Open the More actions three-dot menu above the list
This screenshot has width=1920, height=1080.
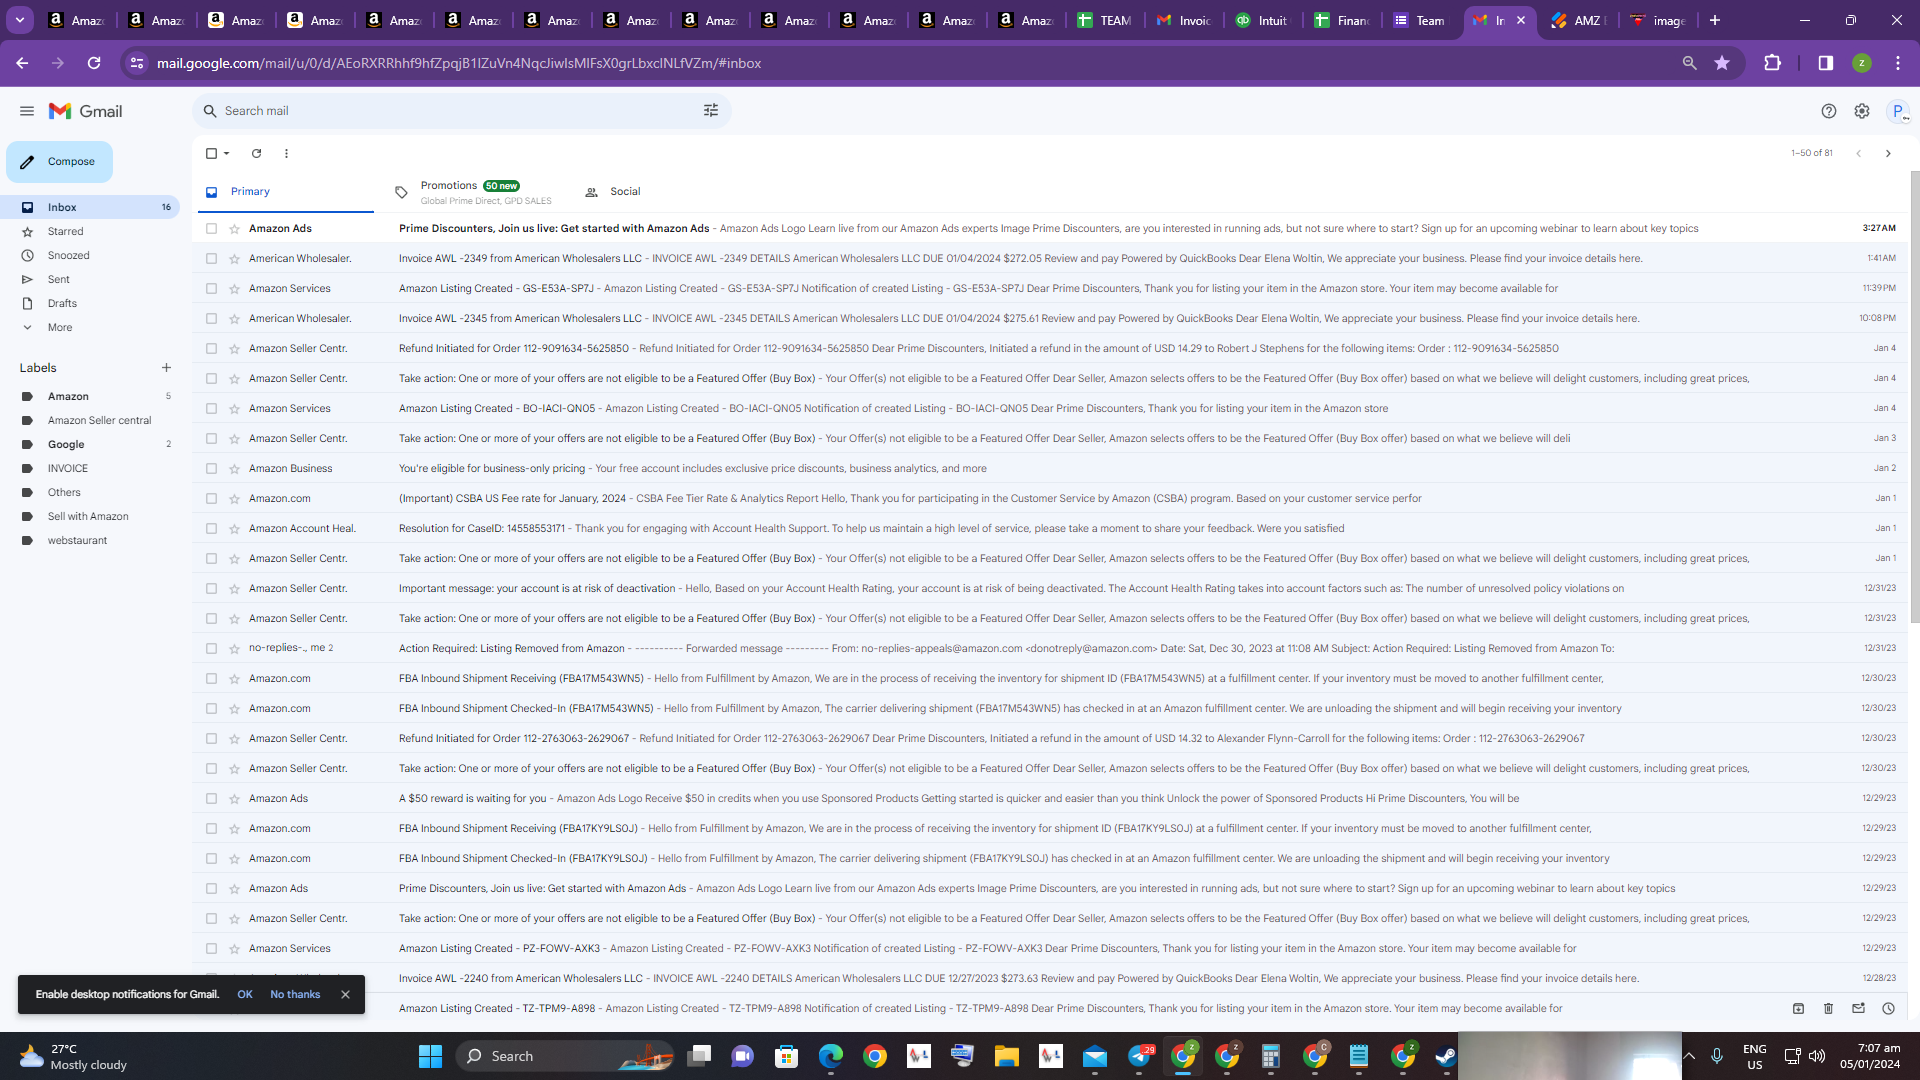pyautogui.click(x=286, y=153)
